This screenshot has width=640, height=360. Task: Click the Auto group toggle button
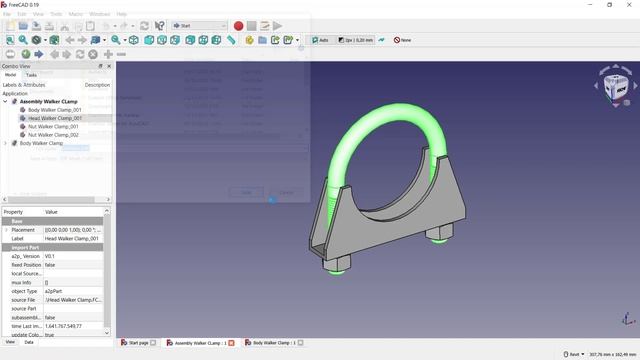coord(320,40)
